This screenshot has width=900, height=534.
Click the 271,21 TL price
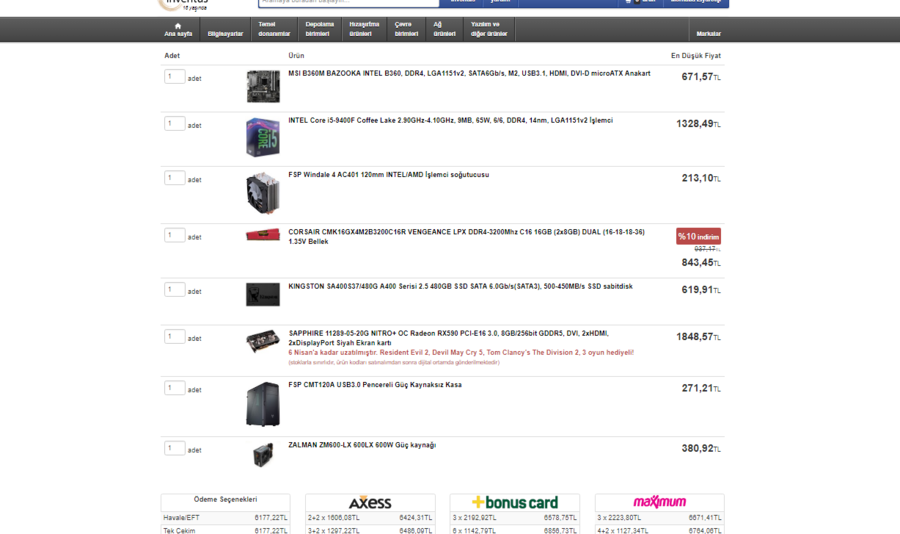click(701, 389)
